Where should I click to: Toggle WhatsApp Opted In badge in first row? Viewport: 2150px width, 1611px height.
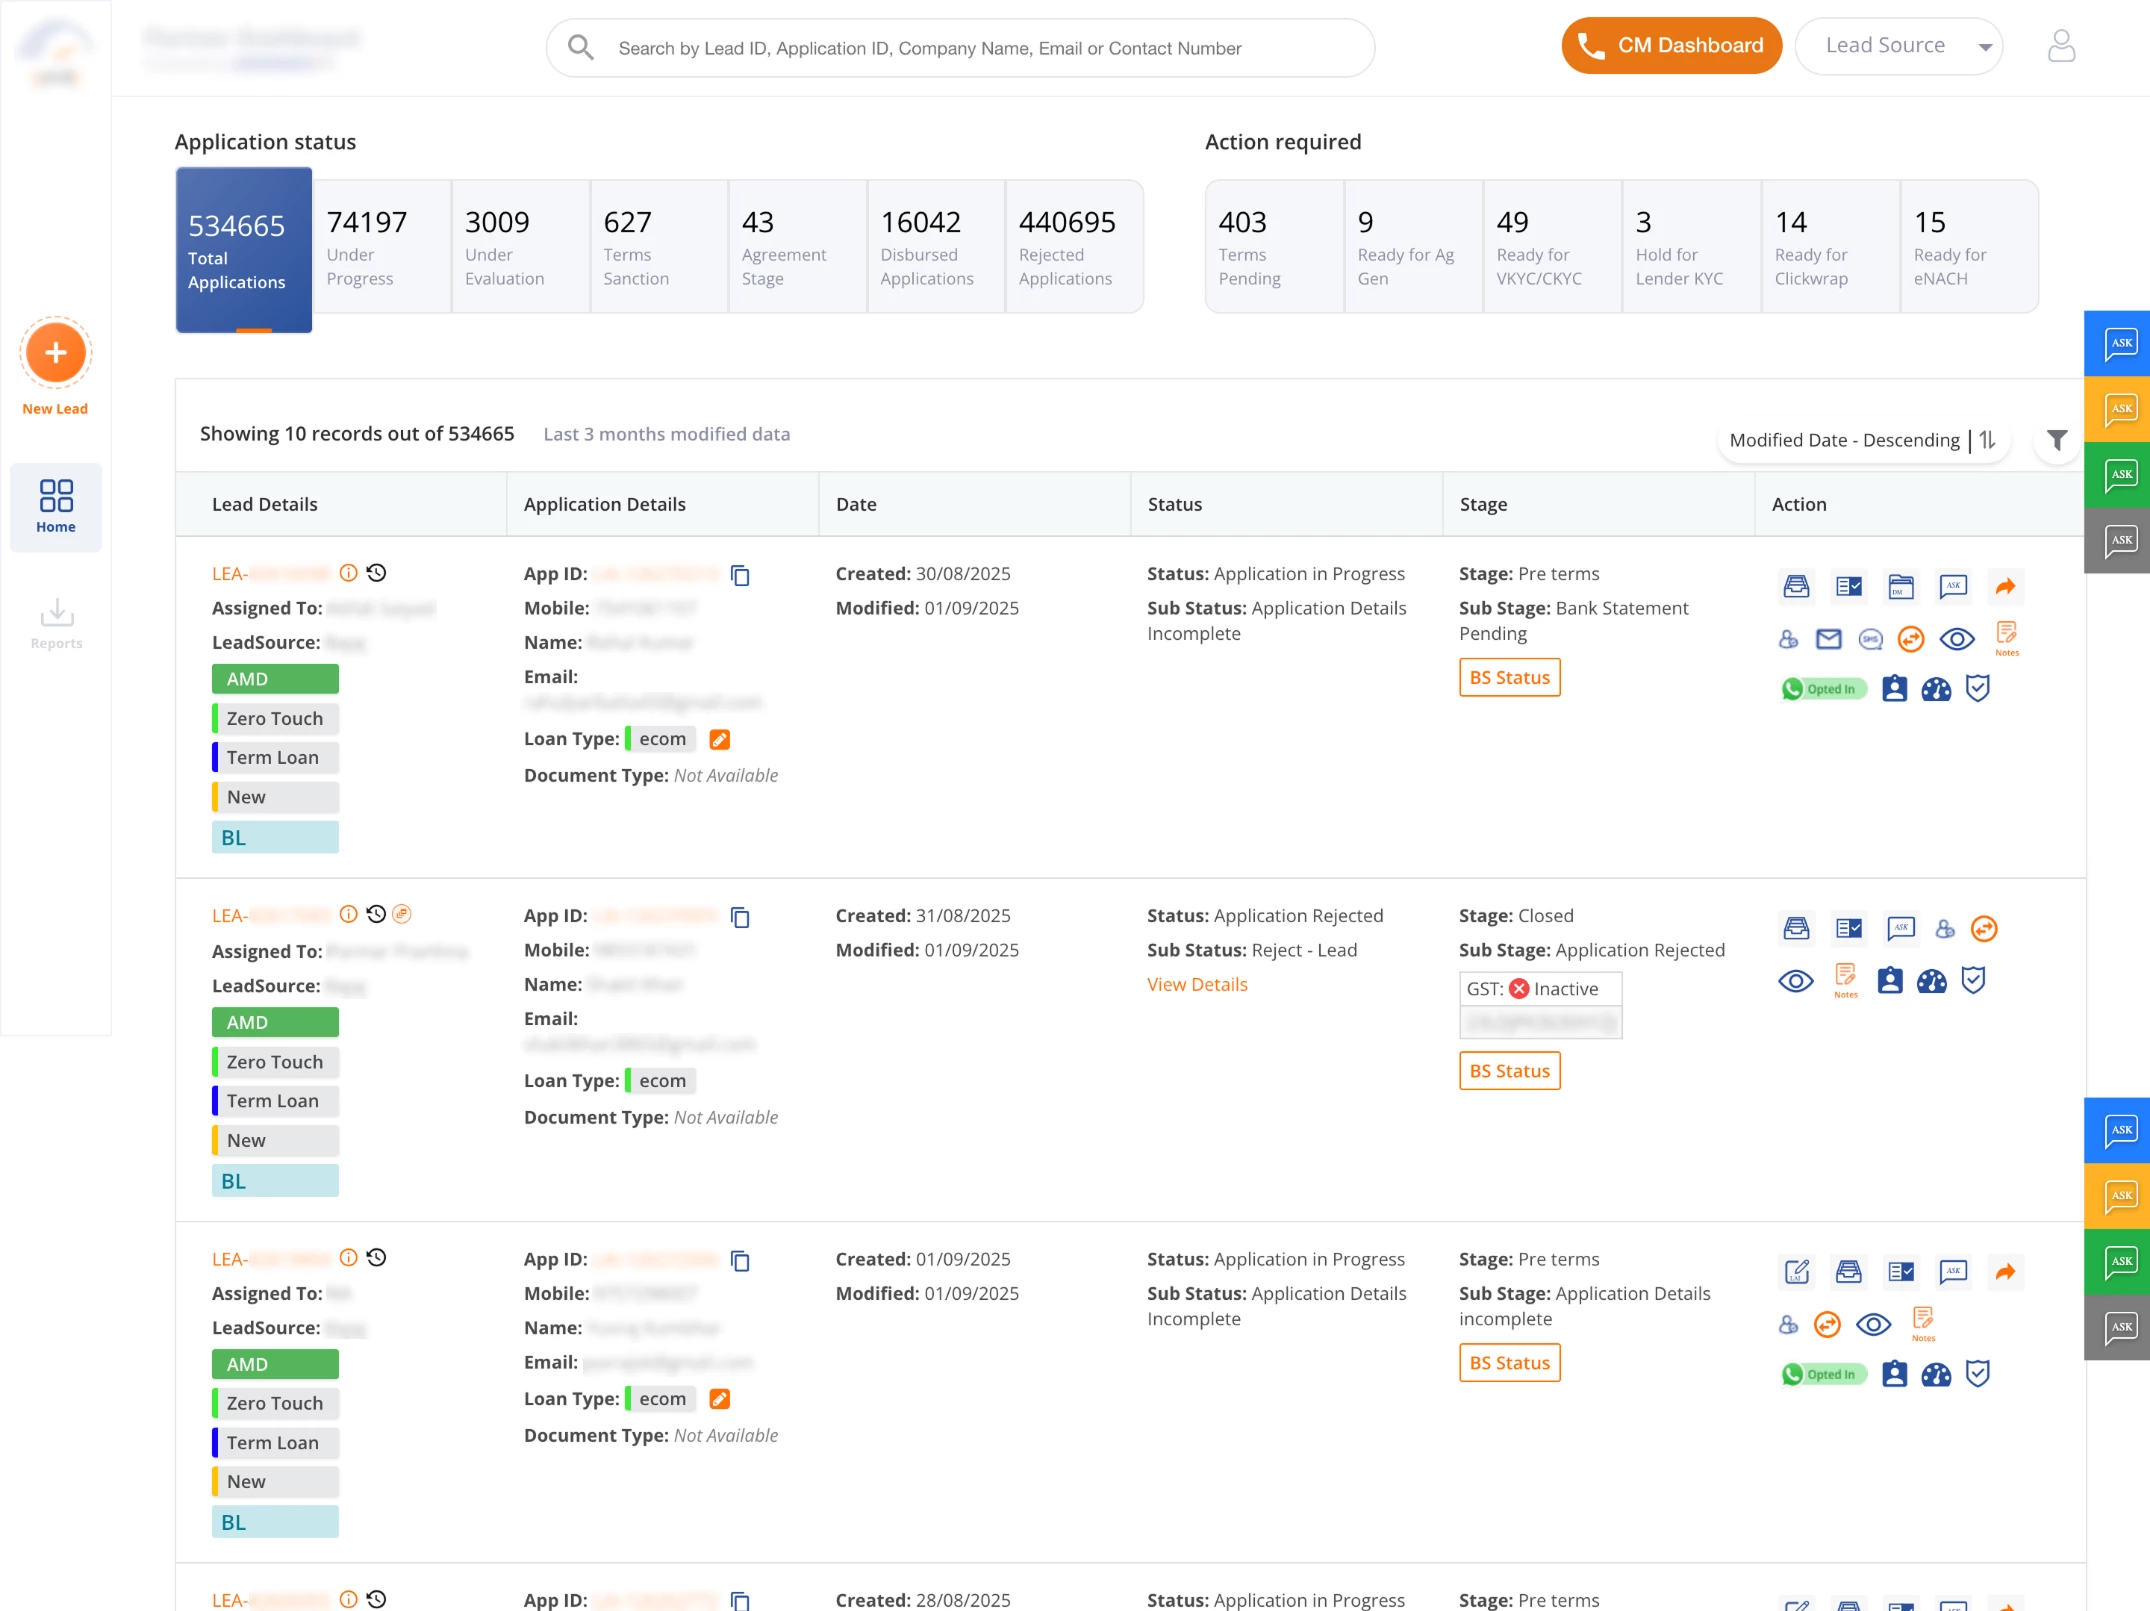[x=1823, y=689]
